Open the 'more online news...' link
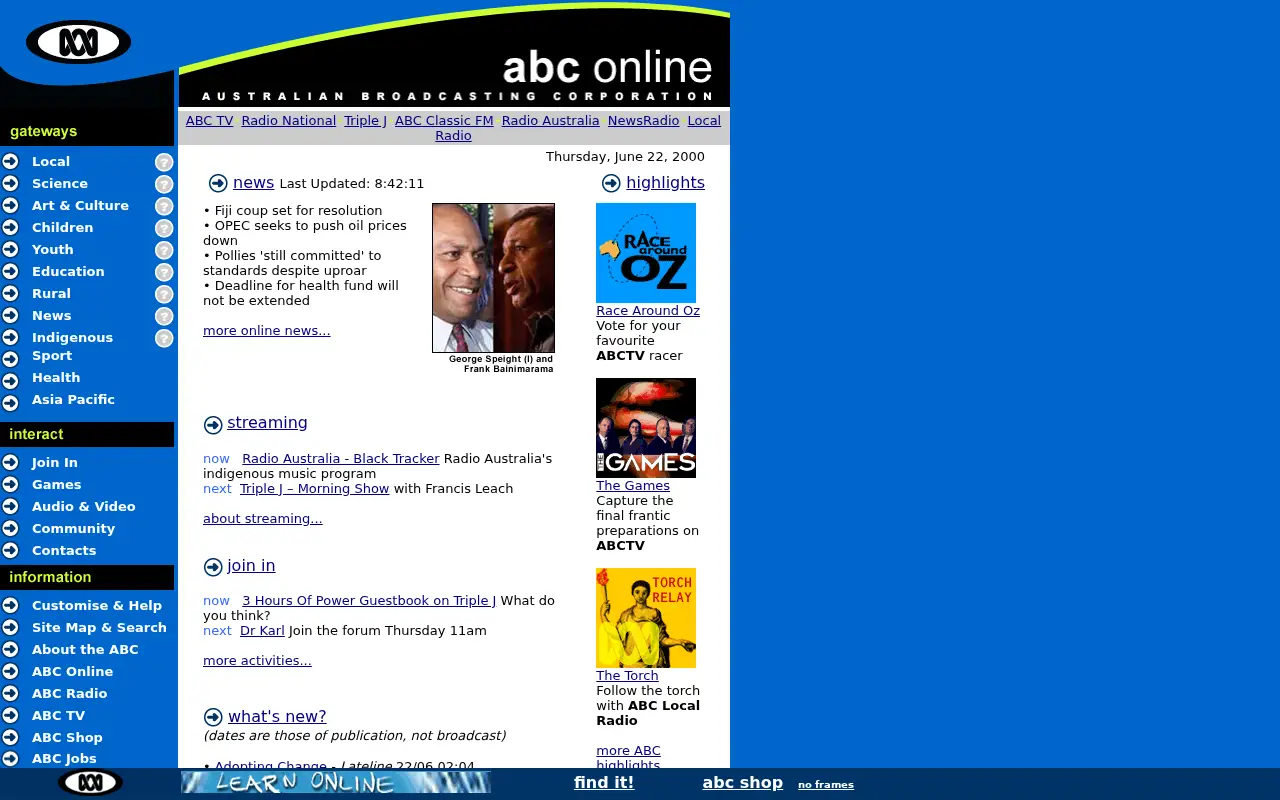The width and height of the screenshot is (1280, 800). coord(266,330)
